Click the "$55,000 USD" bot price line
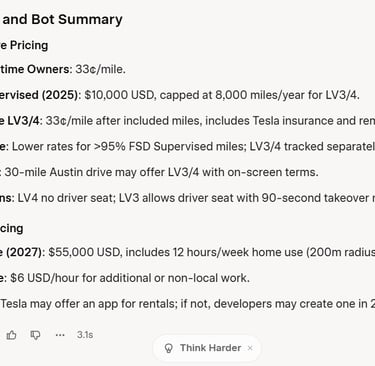 click(x=187, y=252)
